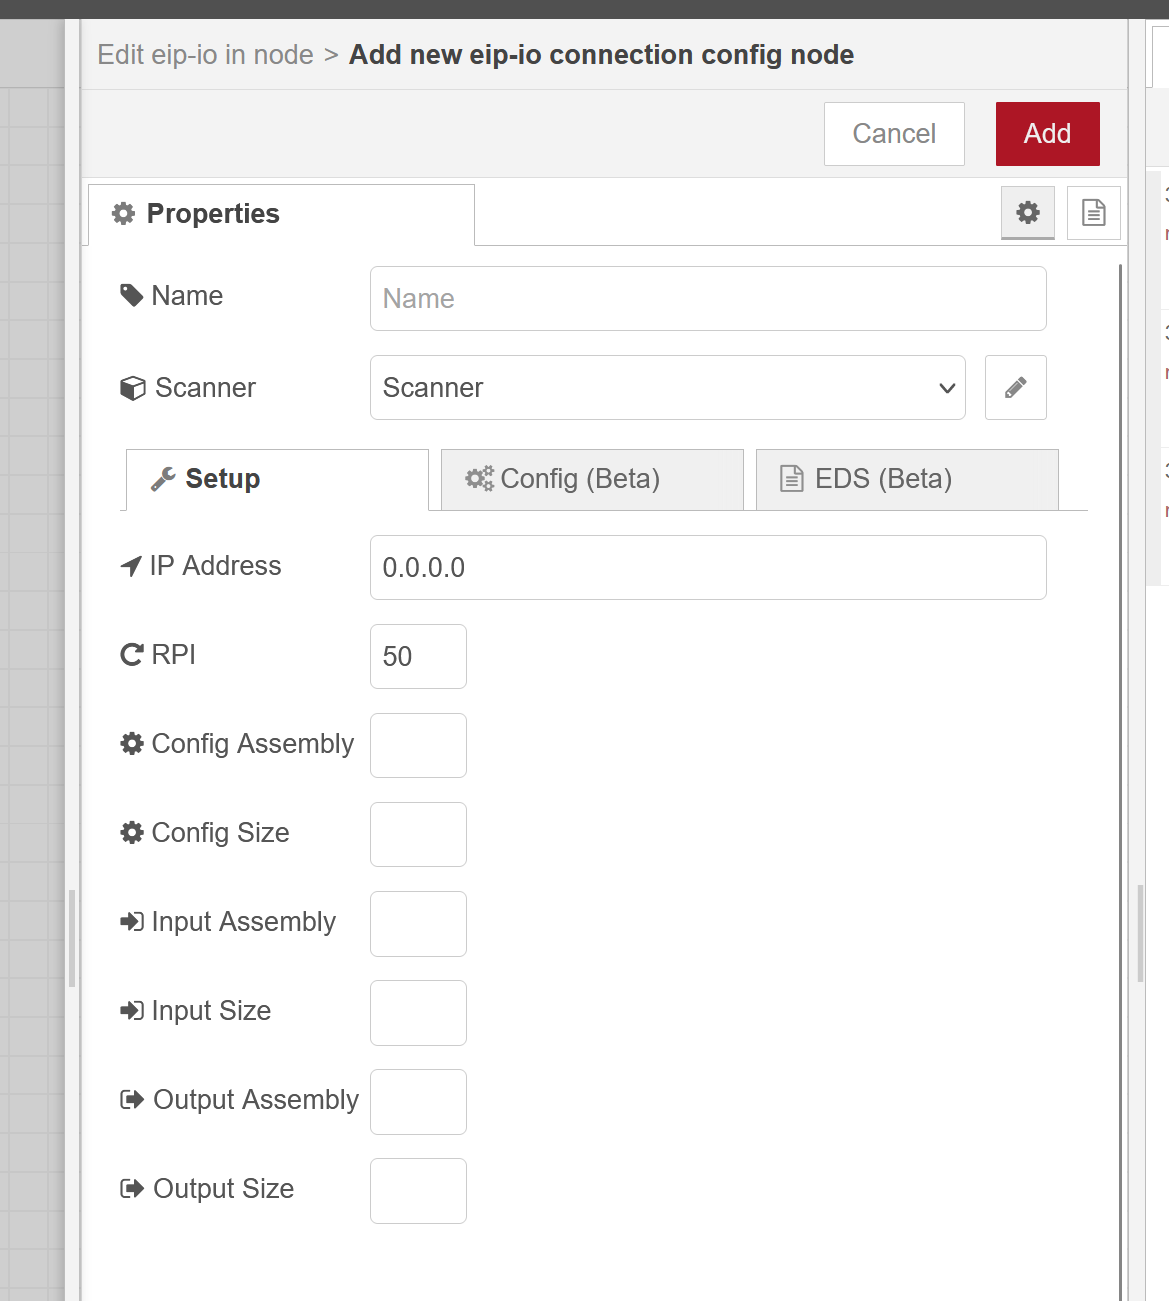Click the Config Assembly input box
Image resolution: width=1169 pixels, height=1301 pixels.
[x=418, y=745]
